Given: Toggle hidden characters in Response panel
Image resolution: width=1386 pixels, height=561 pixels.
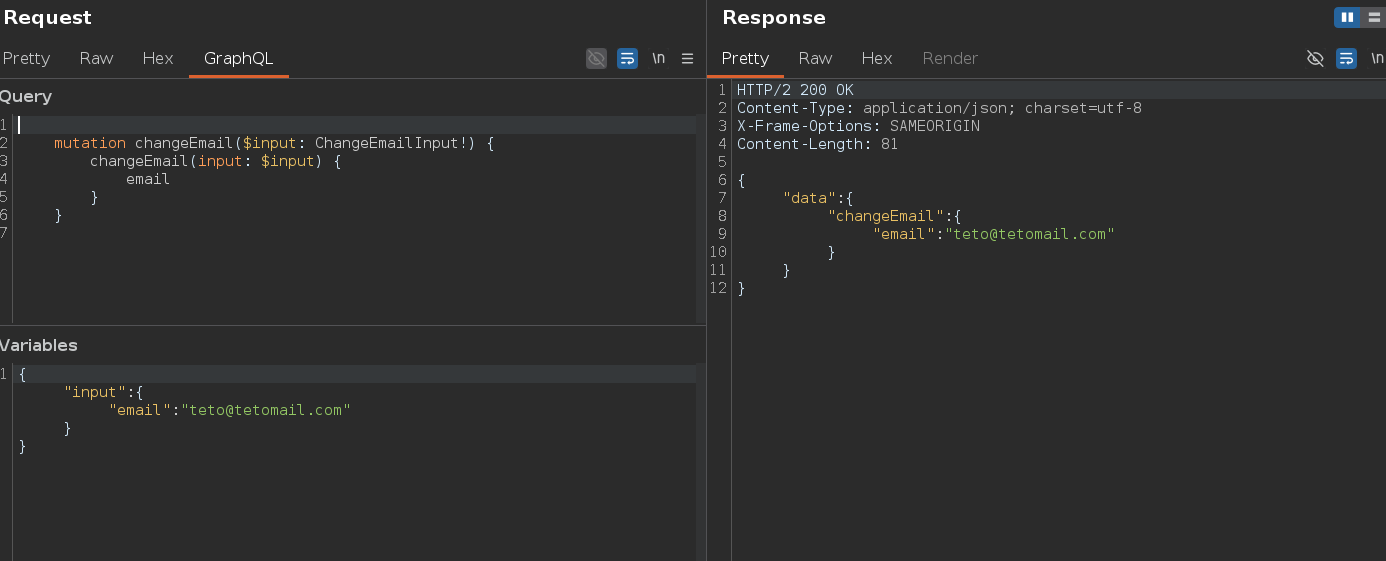Looking at the screenshot, I should point(1315,58).
